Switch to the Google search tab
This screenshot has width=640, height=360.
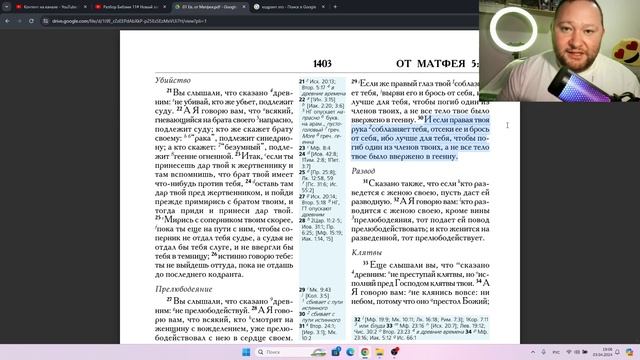pos(289,7)
